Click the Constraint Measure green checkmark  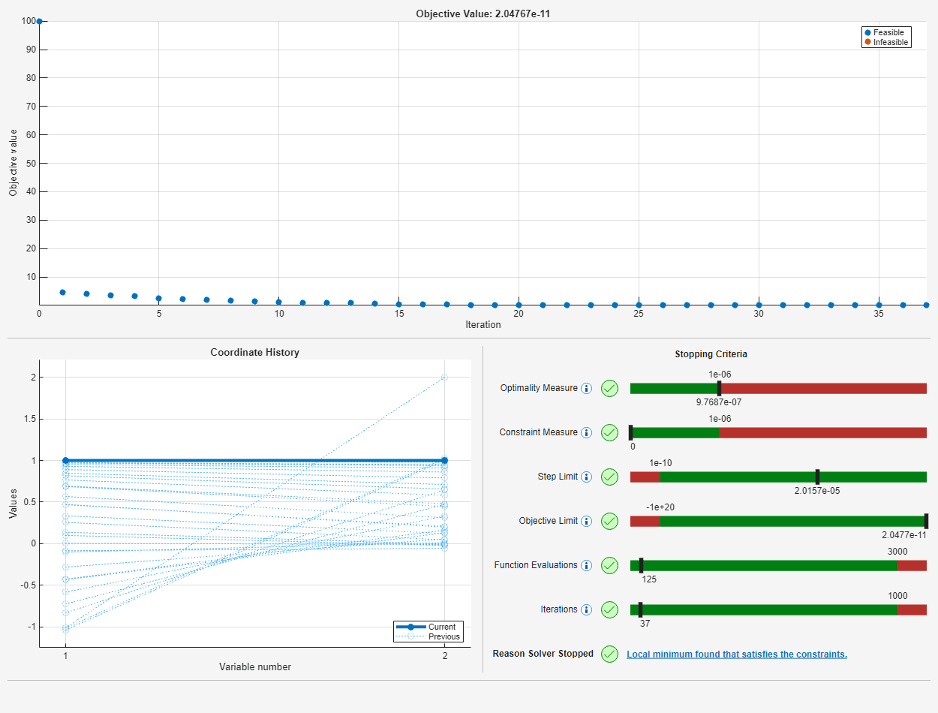(610, 432)
